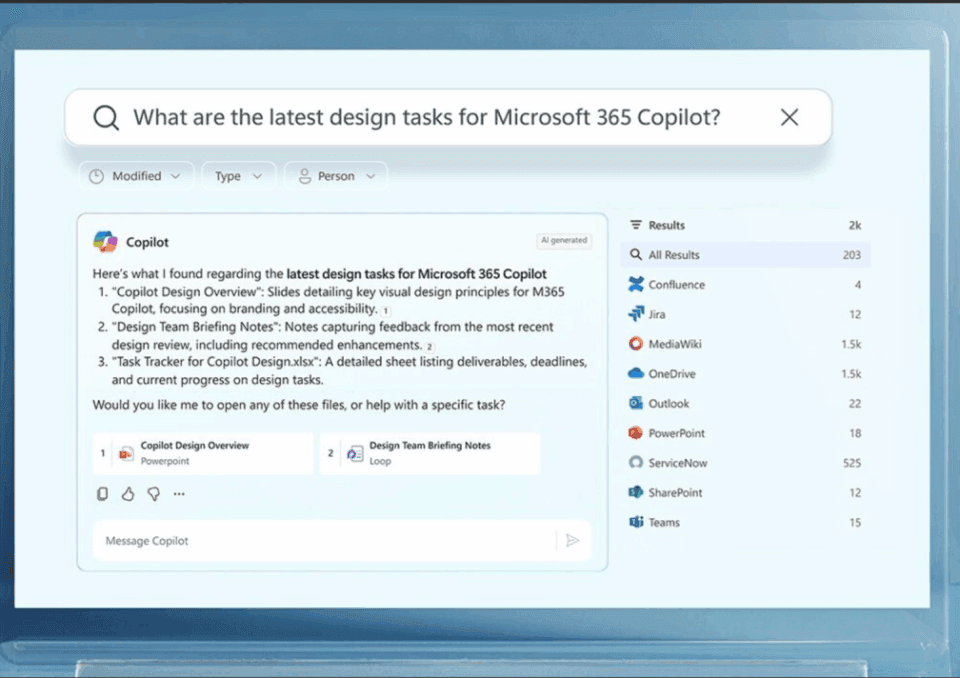Expand the Person filter dropdown
Viewport: 960px width, 678px height.
(x=335, y=176)
